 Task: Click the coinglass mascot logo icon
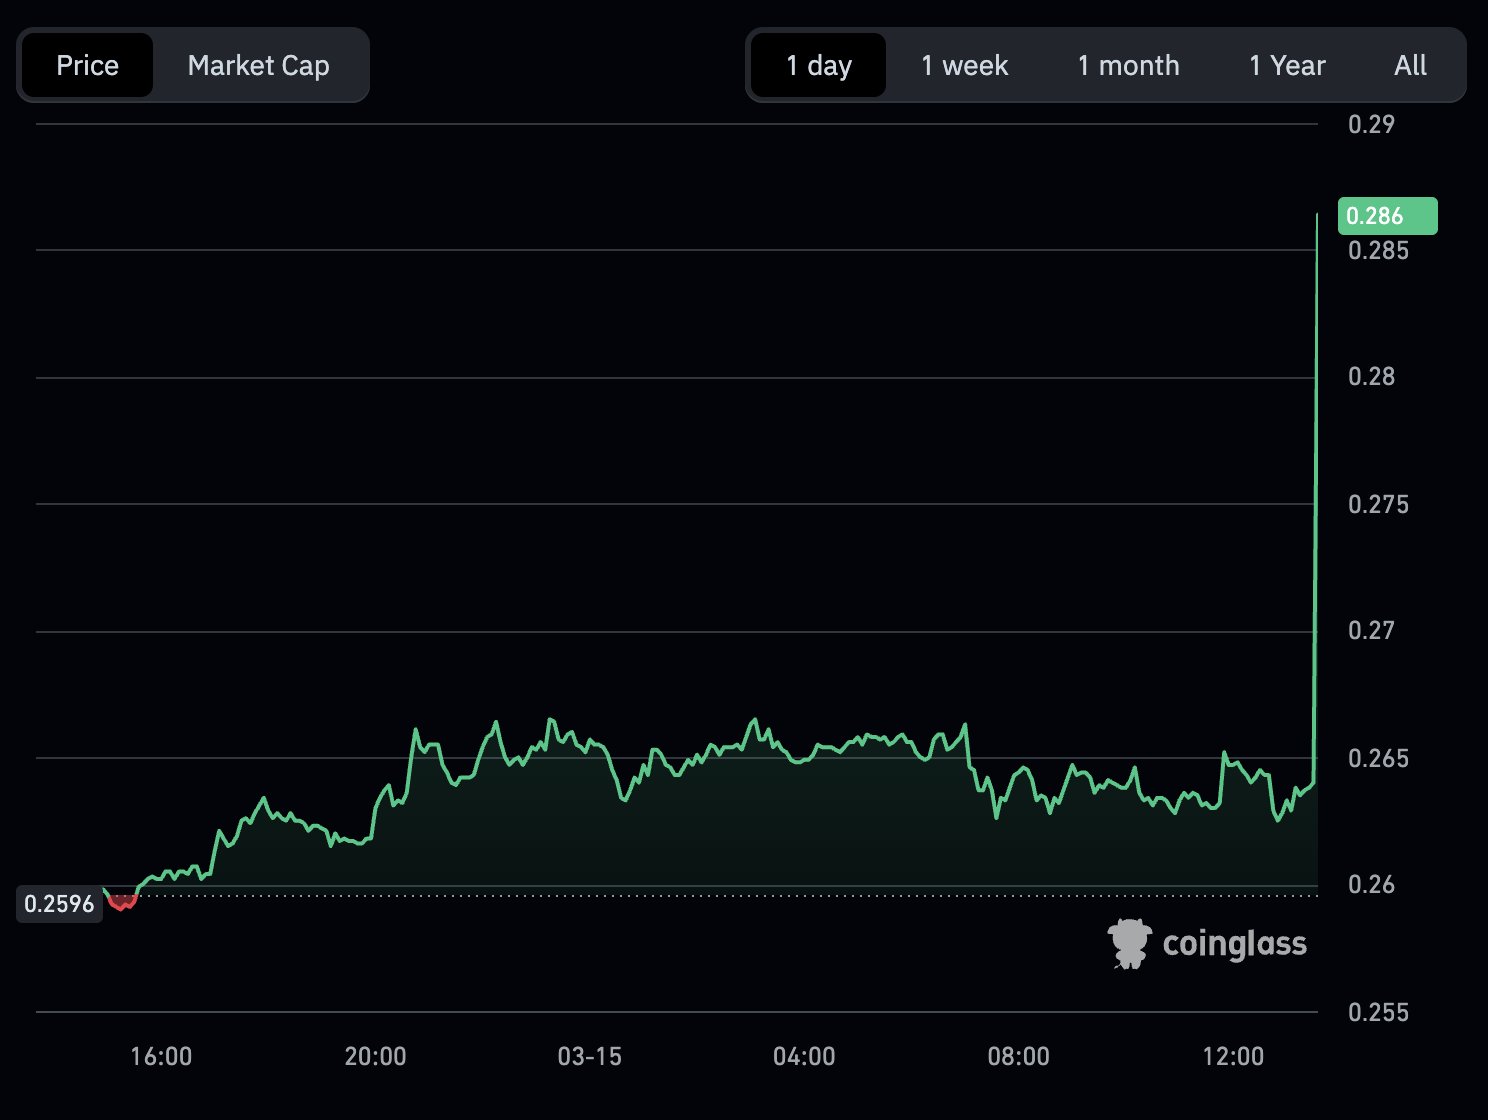pyautogui.click(x=1129, y=944)
